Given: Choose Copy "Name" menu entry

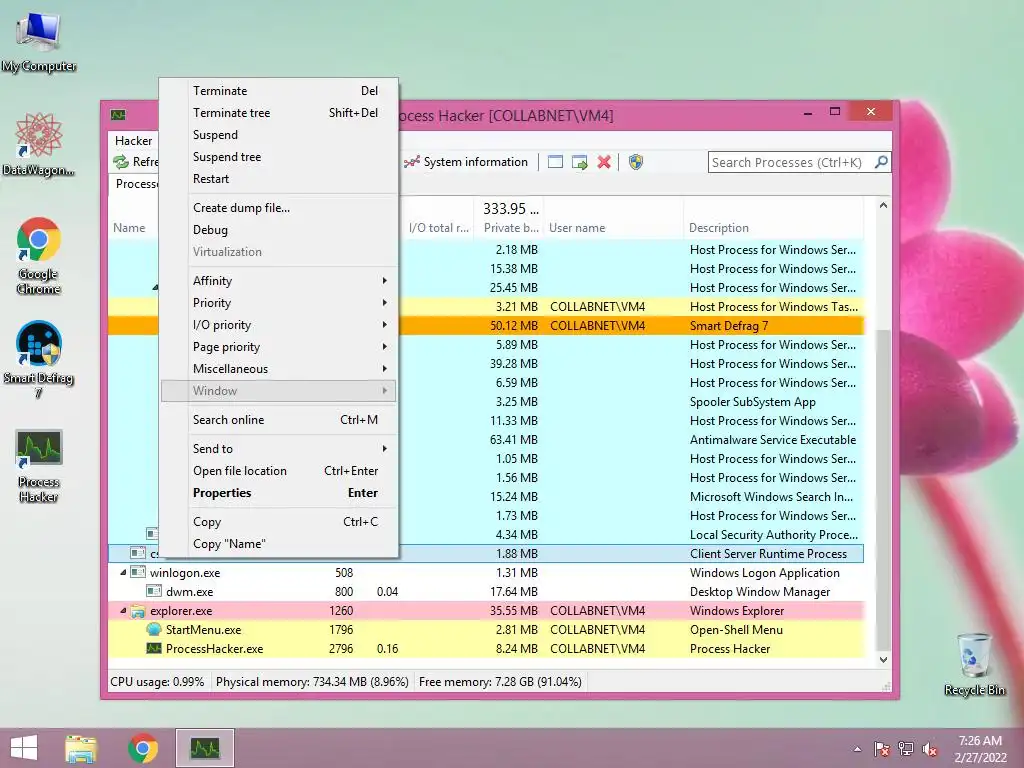Looking at the screenshot, I should (x=280, y=544).
